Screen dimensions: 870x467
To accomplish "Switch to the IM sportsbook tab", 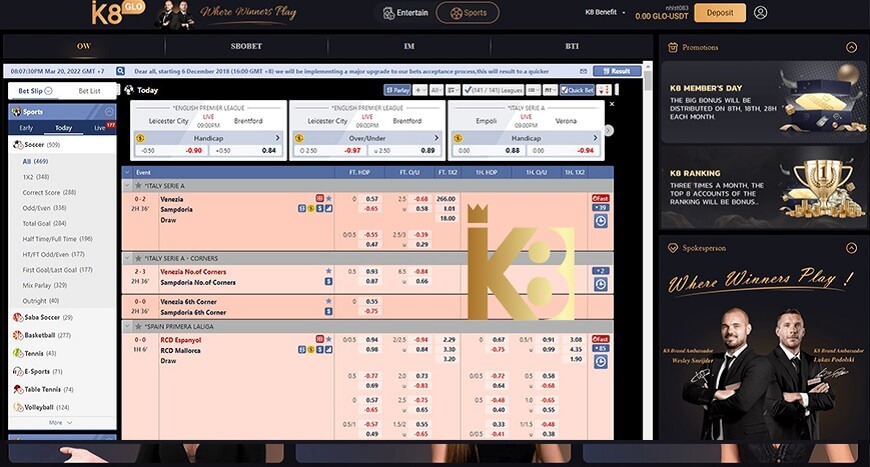I will point(409,46).
